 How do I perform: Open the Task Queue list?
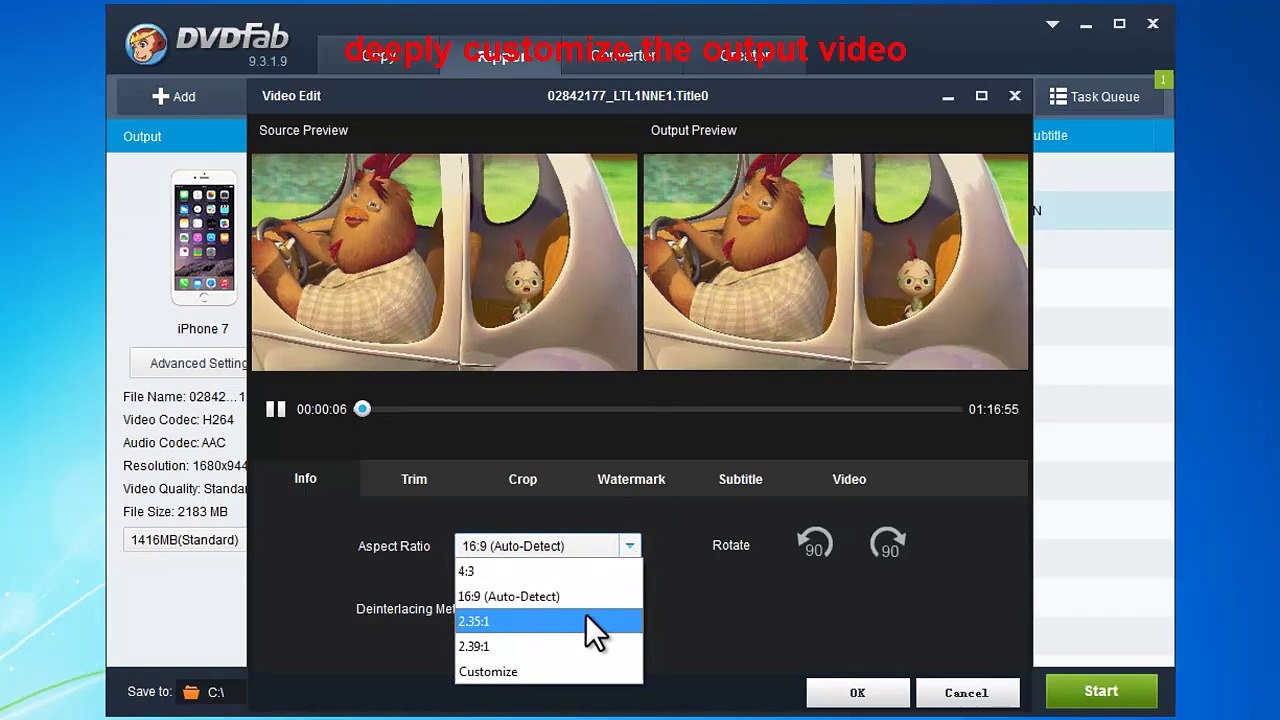(x=1094, y=96)
